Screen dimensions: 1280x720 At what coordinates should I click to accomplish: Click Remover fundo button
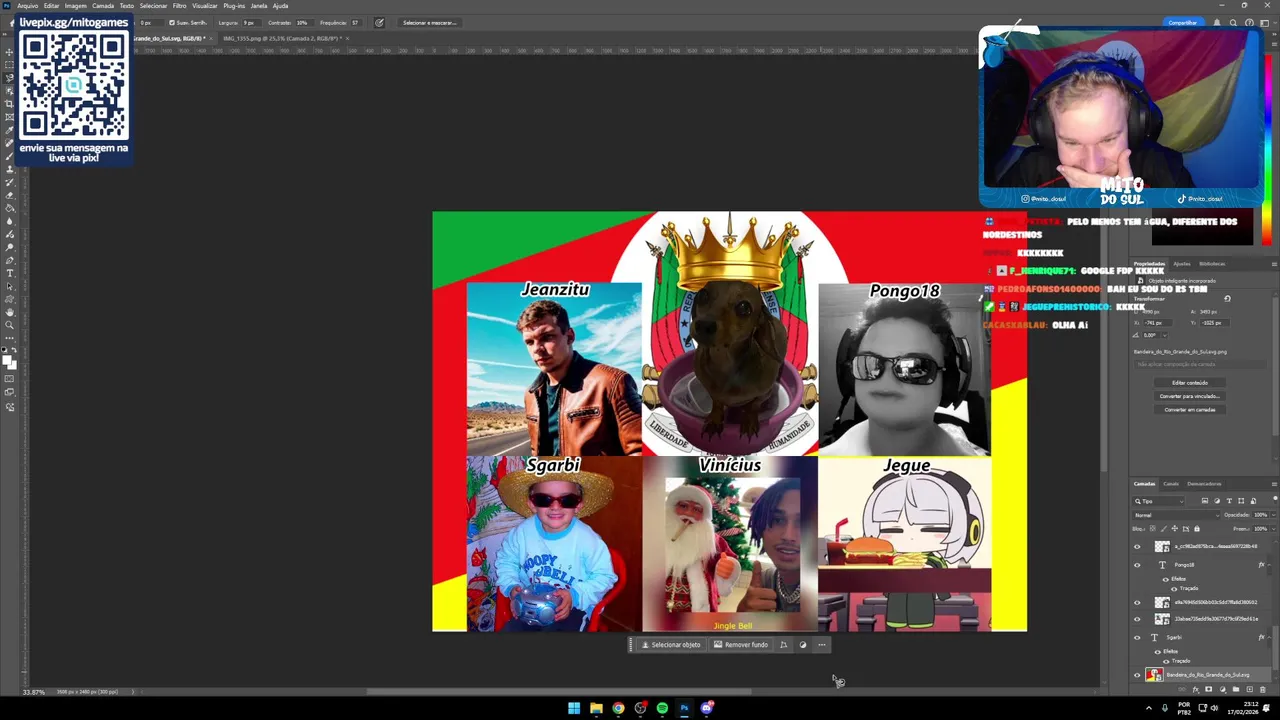(x=741, y=645)
